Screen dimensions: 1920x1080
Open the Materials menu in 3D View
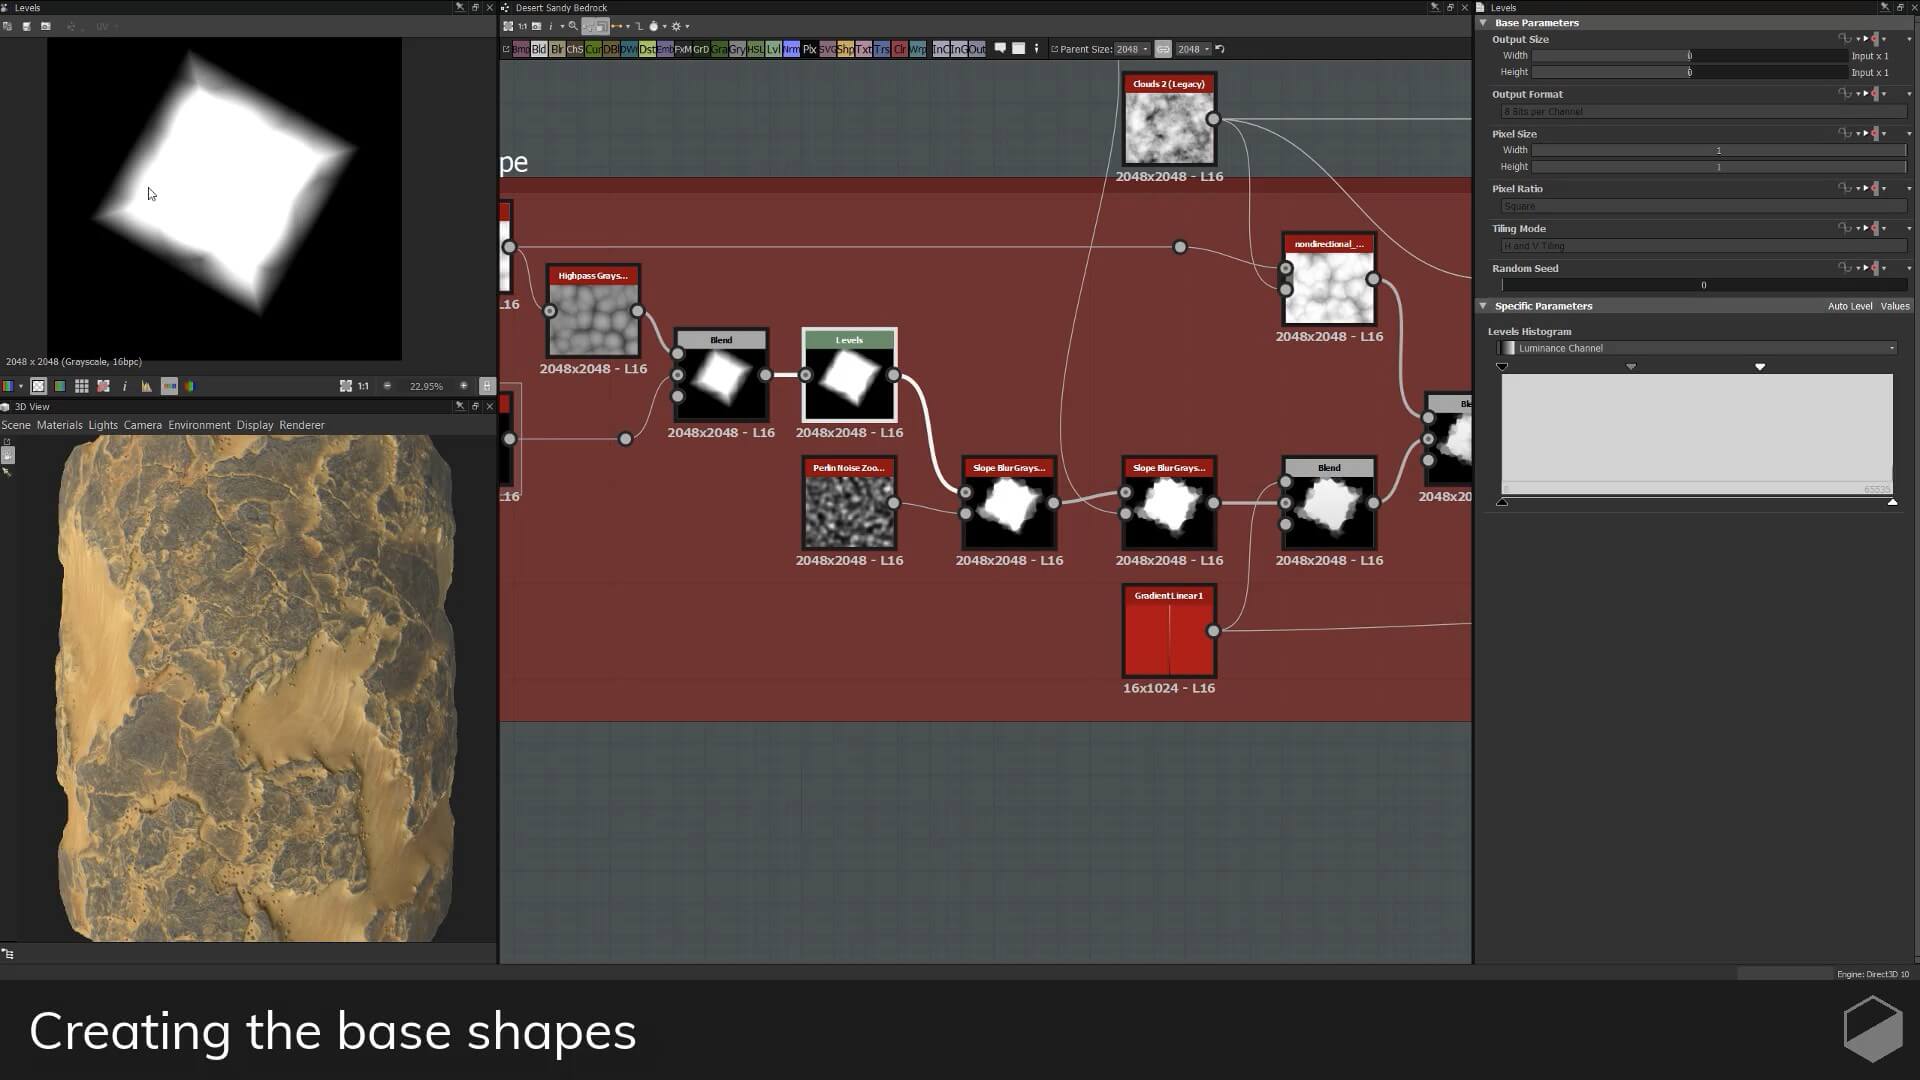[x=60, y=425]
